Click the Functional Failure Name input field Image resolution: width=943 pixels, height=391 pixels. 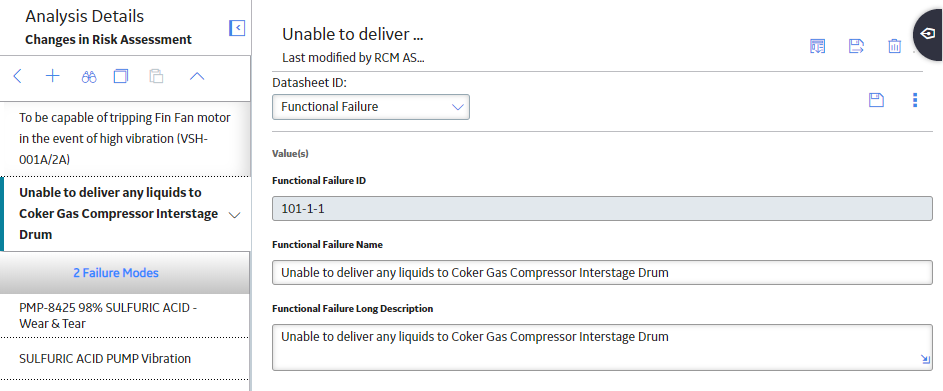click(602, 272)
